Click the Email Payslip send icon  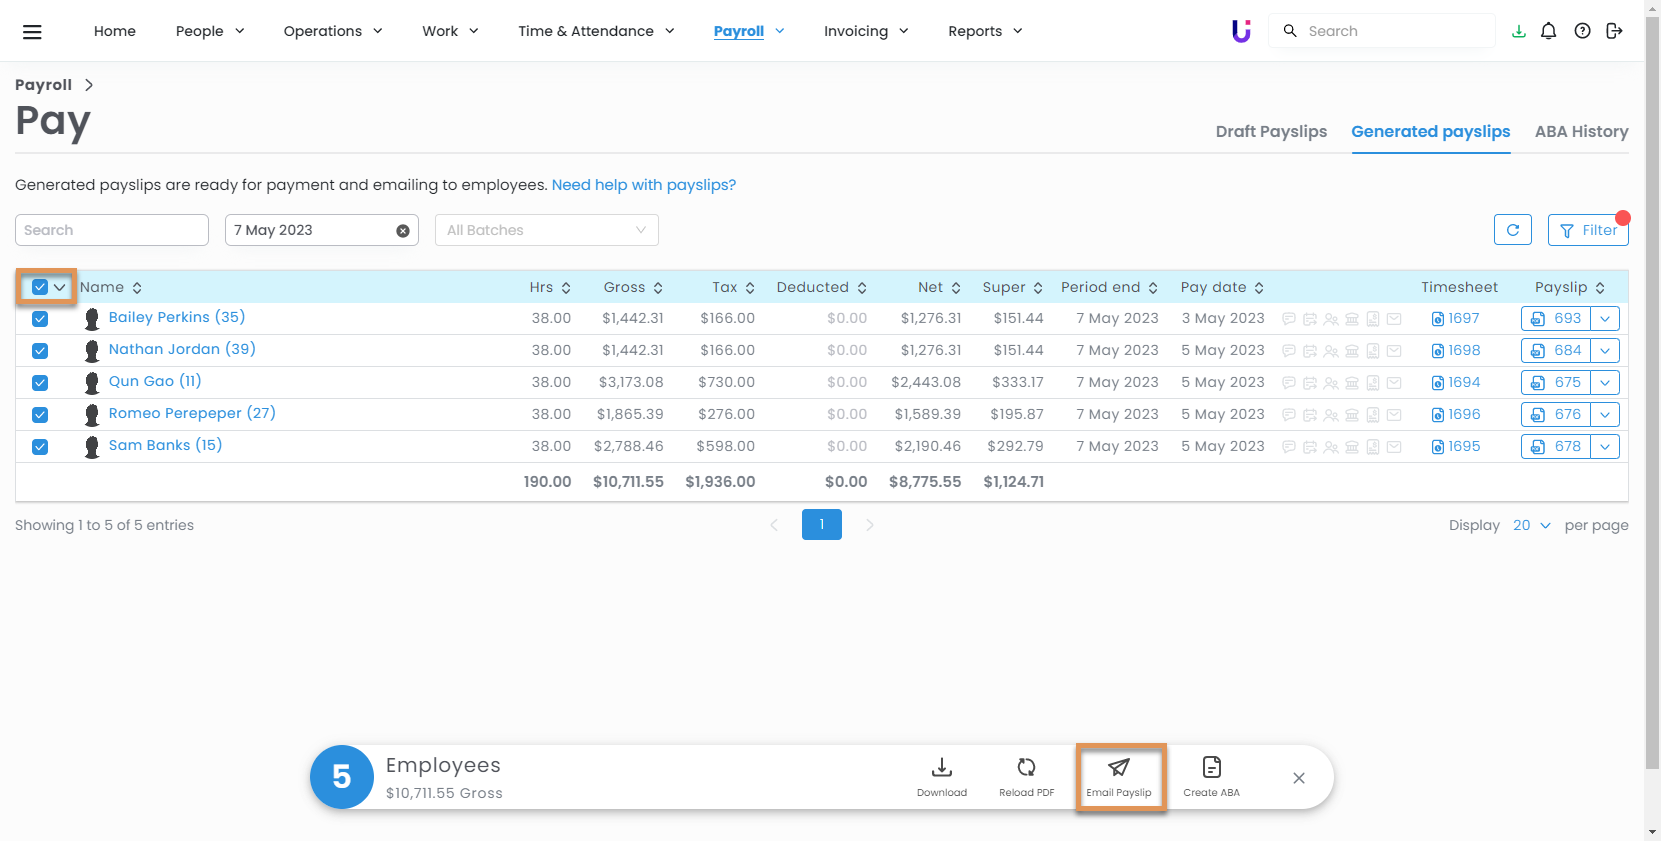(x=1119, y=768)
